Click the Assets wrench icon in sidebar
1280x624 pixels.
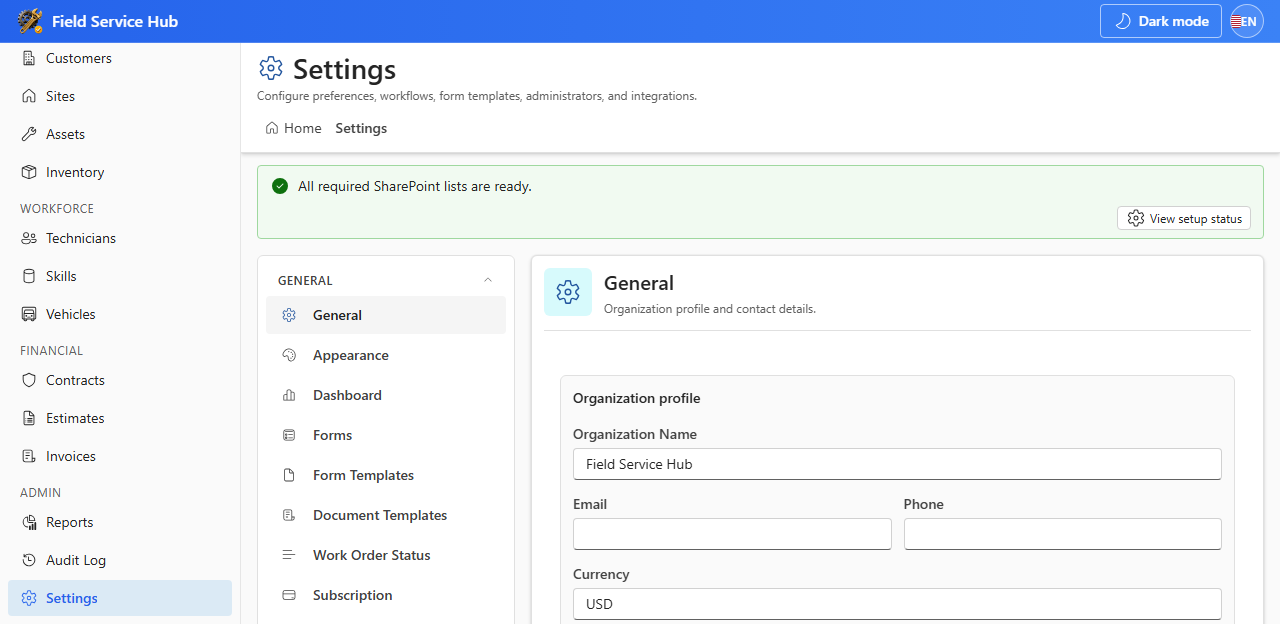pyautogui.click(x=29, y=134)
